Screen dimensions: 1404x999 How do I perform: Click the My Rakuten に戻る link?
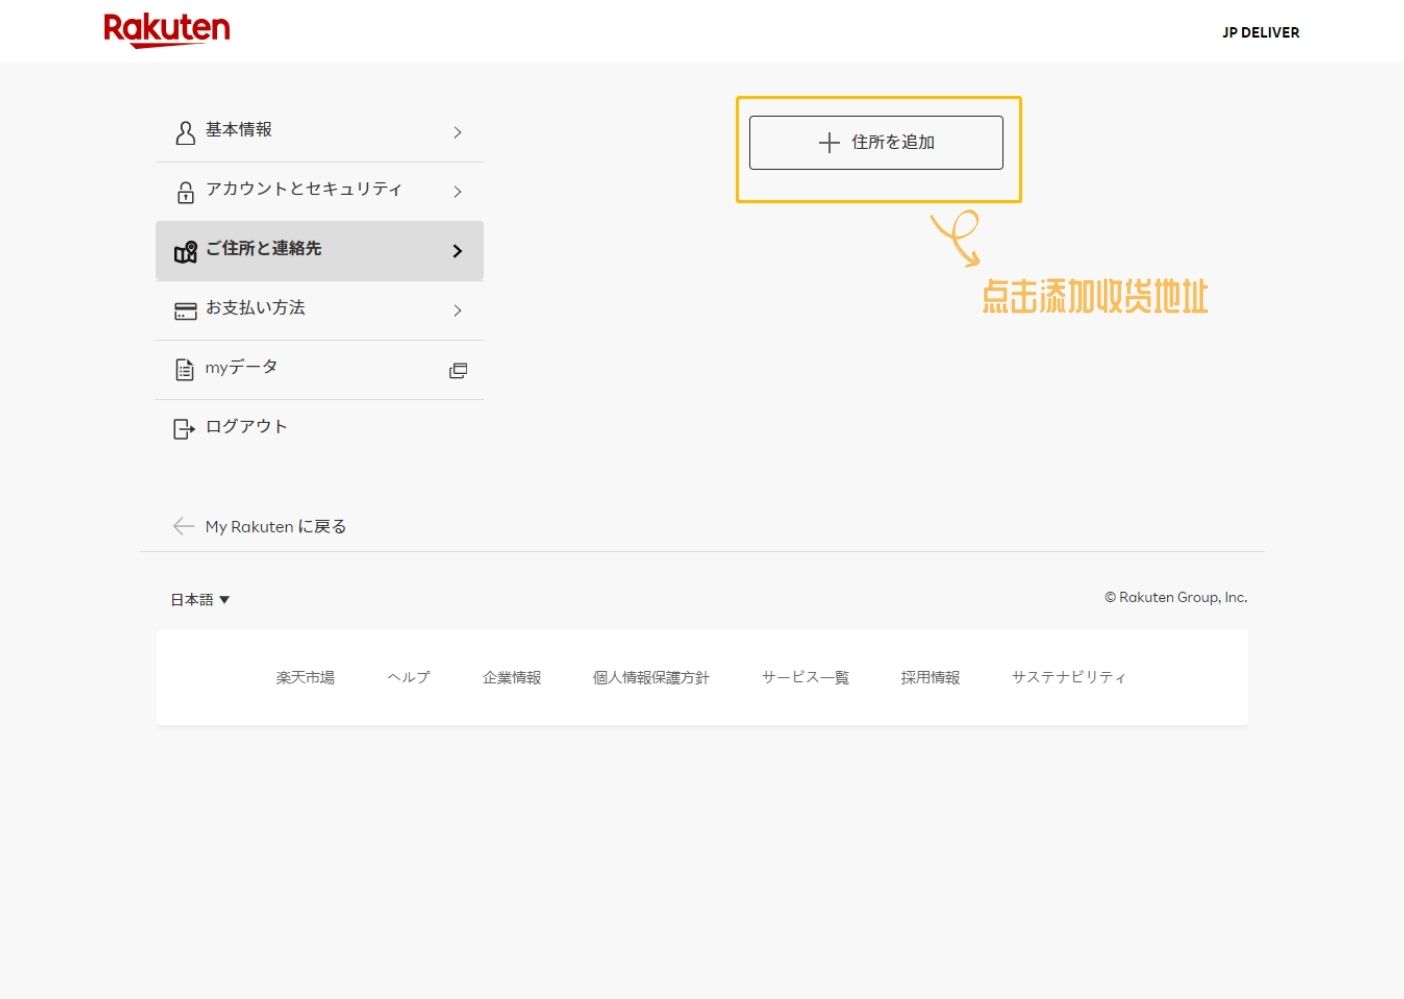[275, 526]
